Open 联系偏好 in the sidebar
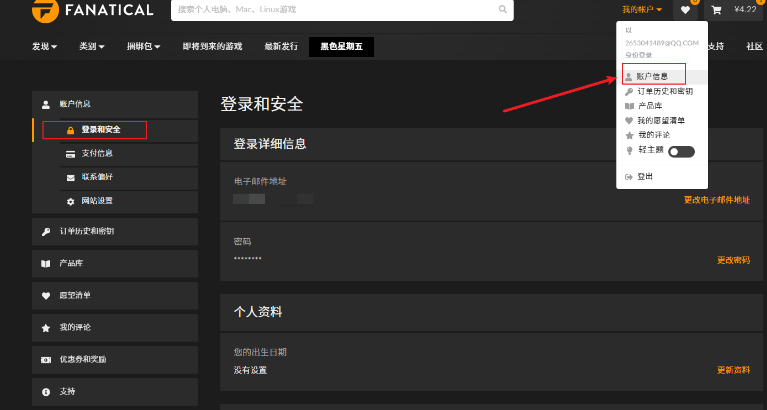Image resolution: width=767 pixels, height=410 pixels. tap(129, 178)
